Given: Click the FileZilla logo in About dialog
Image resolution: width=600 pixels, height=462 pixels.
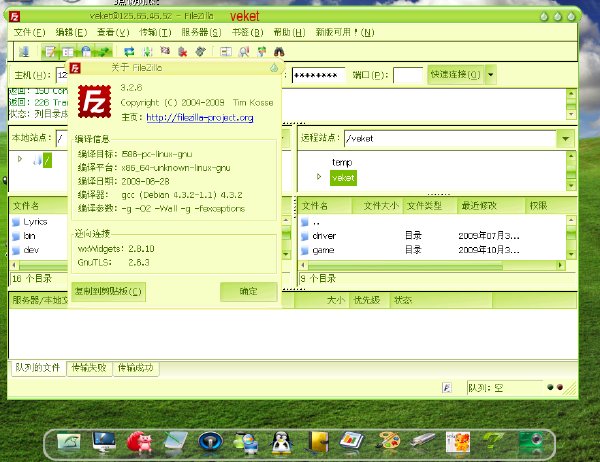Looking at the screenshot, I should (95, 101).
